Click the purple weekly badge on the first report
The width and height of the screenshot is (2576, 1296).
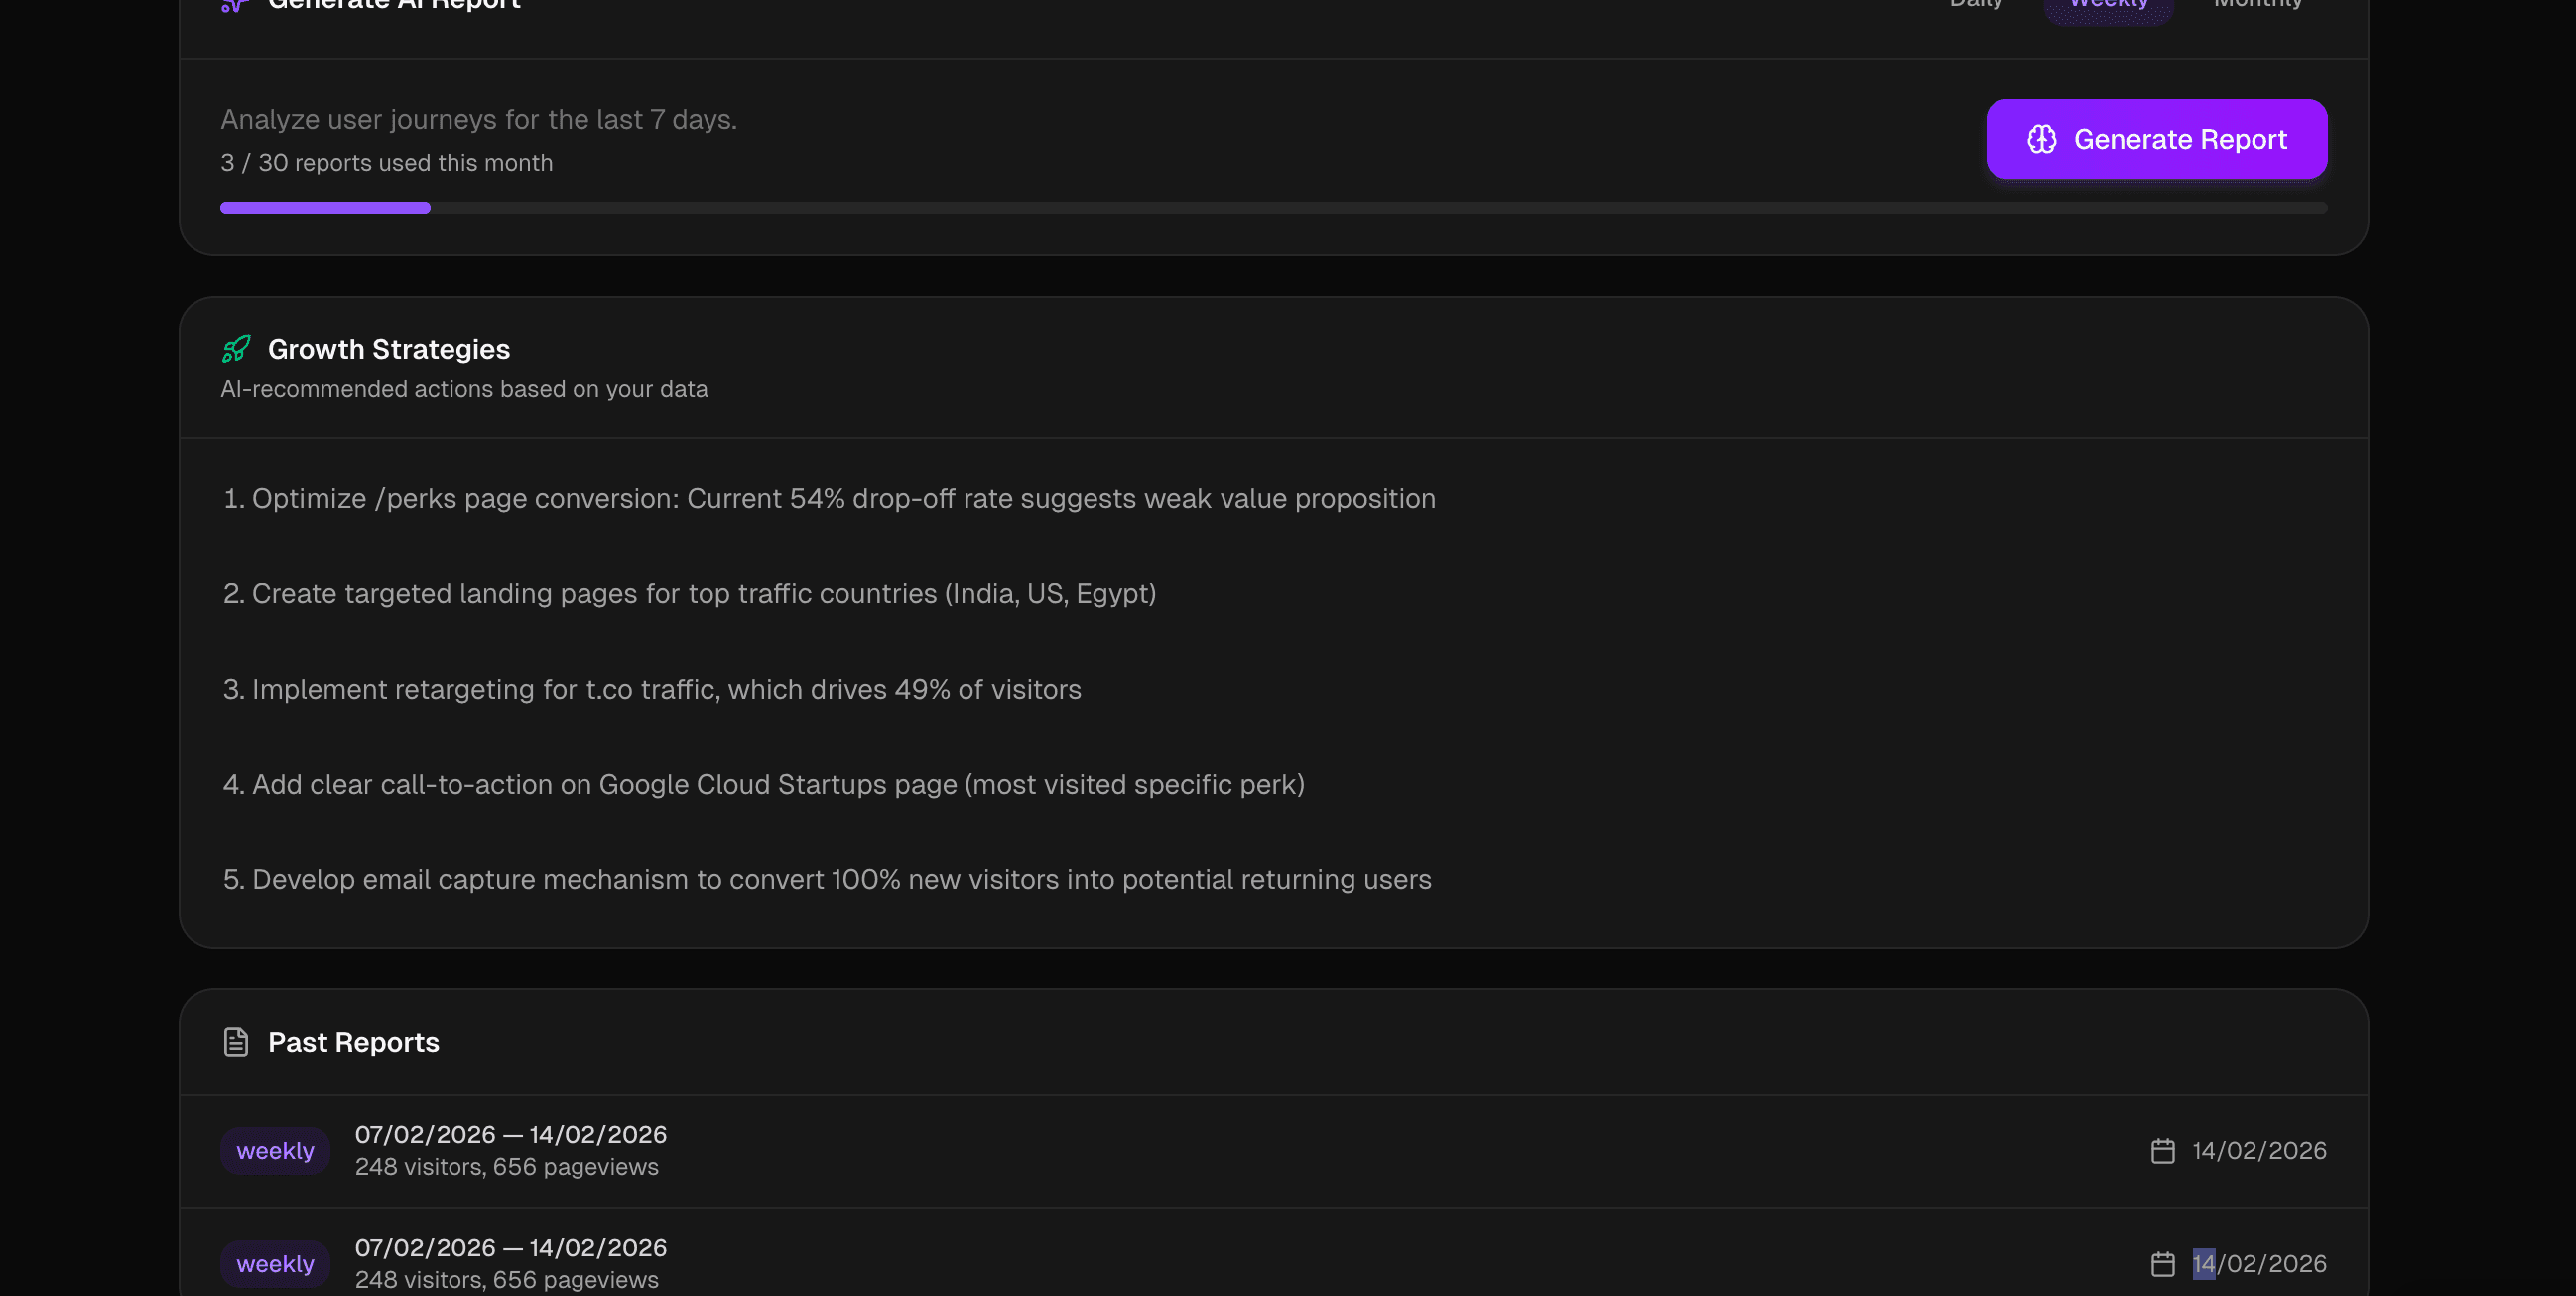point(275,1150)
